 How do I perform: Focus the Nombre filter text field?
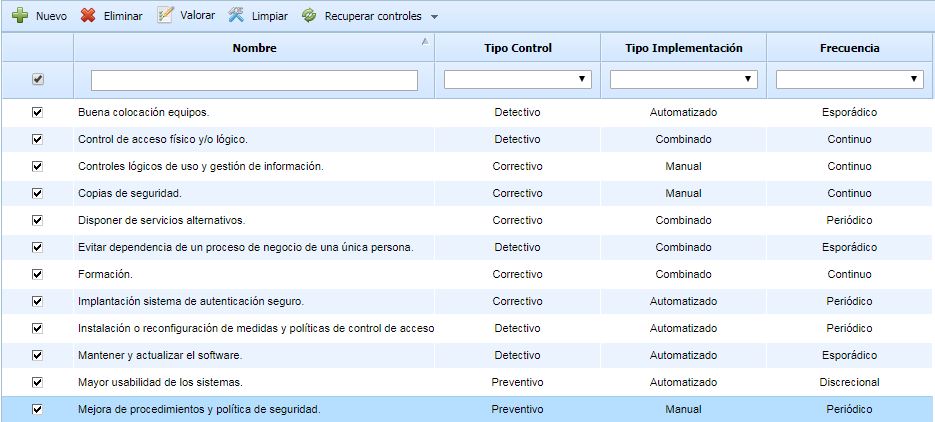(x=254, y=79)
